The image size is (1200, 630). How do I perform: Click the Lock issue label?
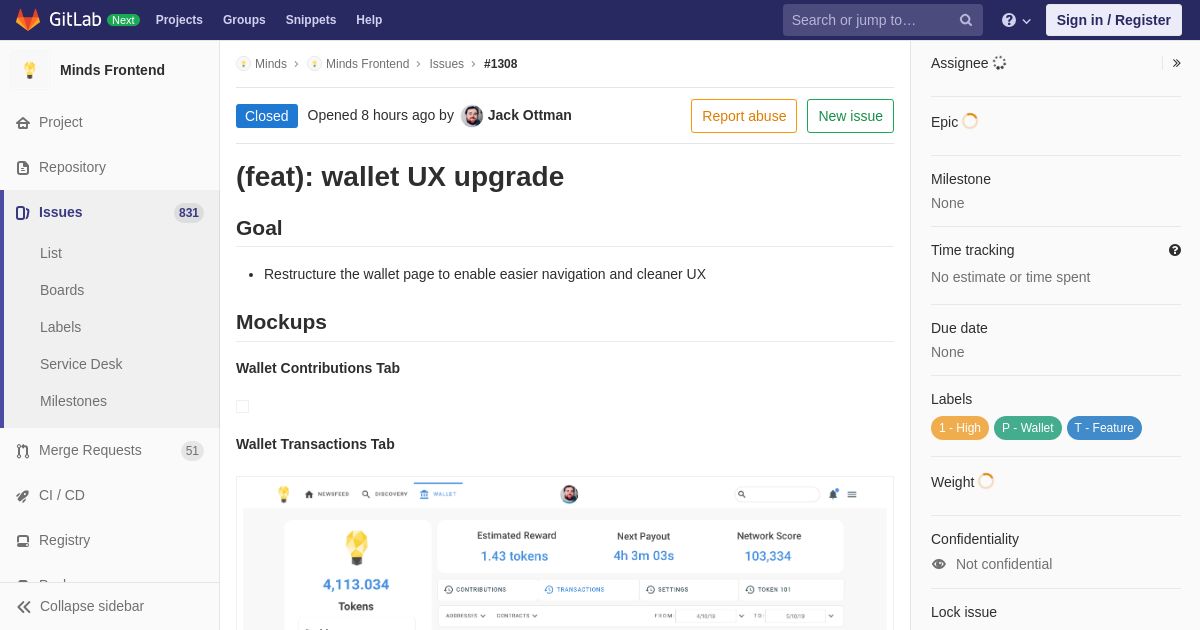(x=964, y=612)
